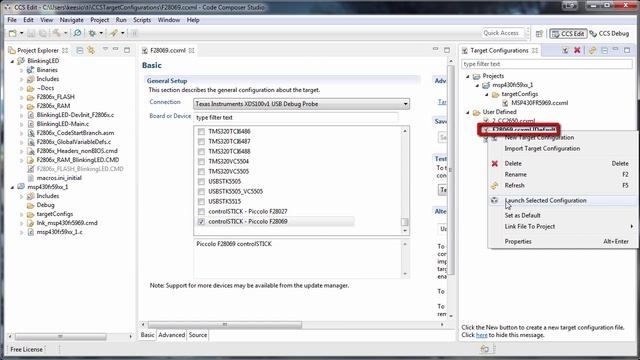Collapse all in Target Configurations panel

(x=604, y=50)
